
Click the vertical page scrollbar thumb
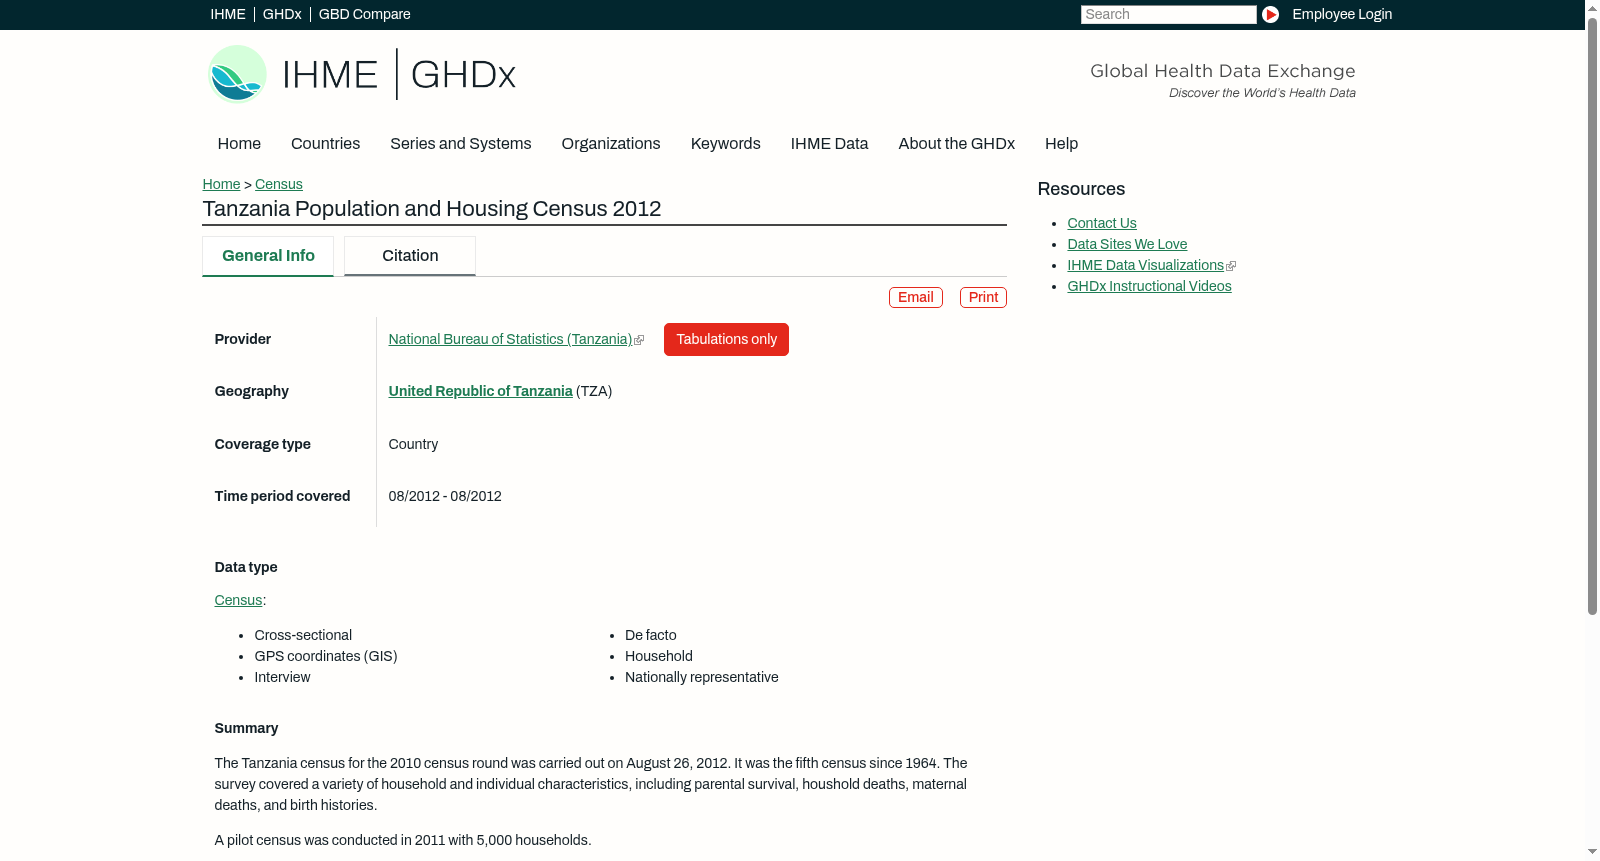point(1592,315)
